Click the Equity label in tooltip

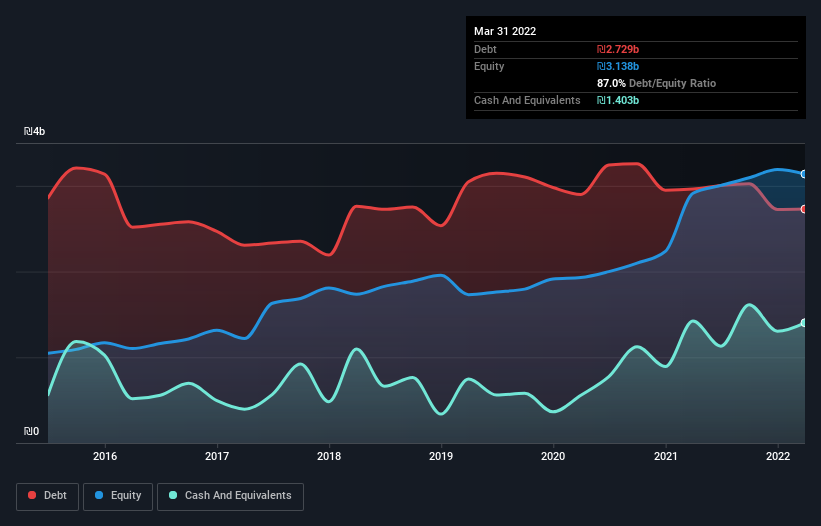489,66
